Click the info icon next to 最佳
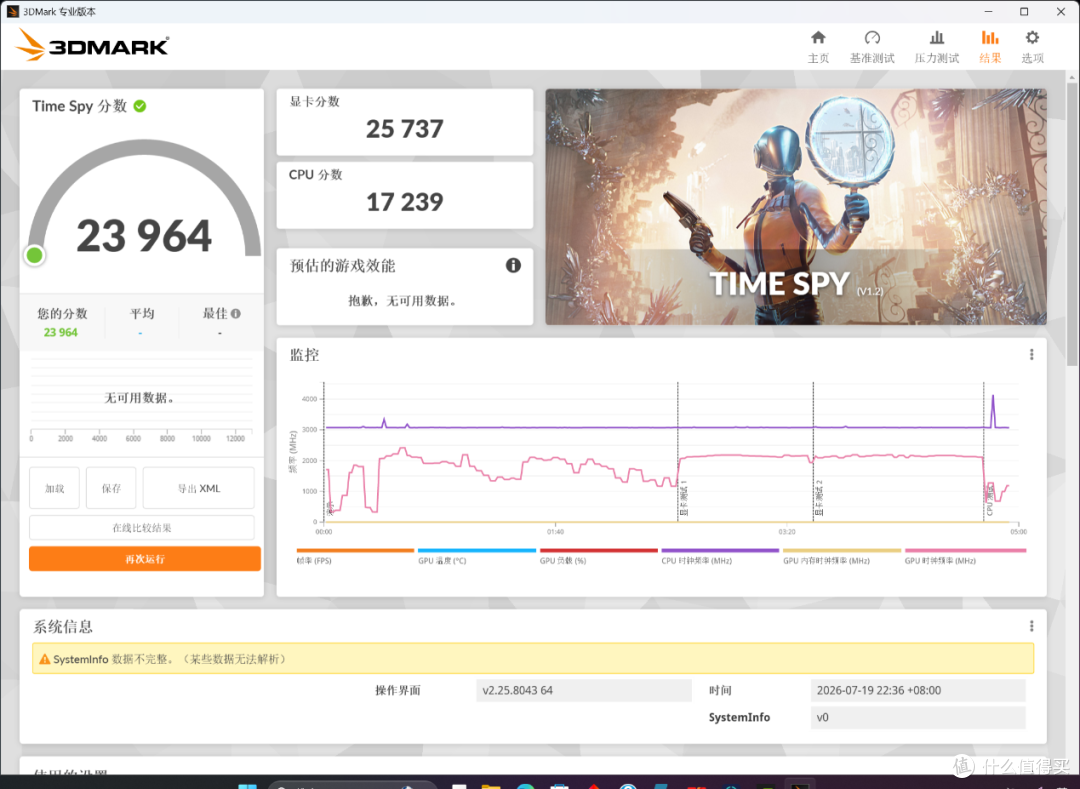This screenshot has height=789, width=1080. click(236, 313)
